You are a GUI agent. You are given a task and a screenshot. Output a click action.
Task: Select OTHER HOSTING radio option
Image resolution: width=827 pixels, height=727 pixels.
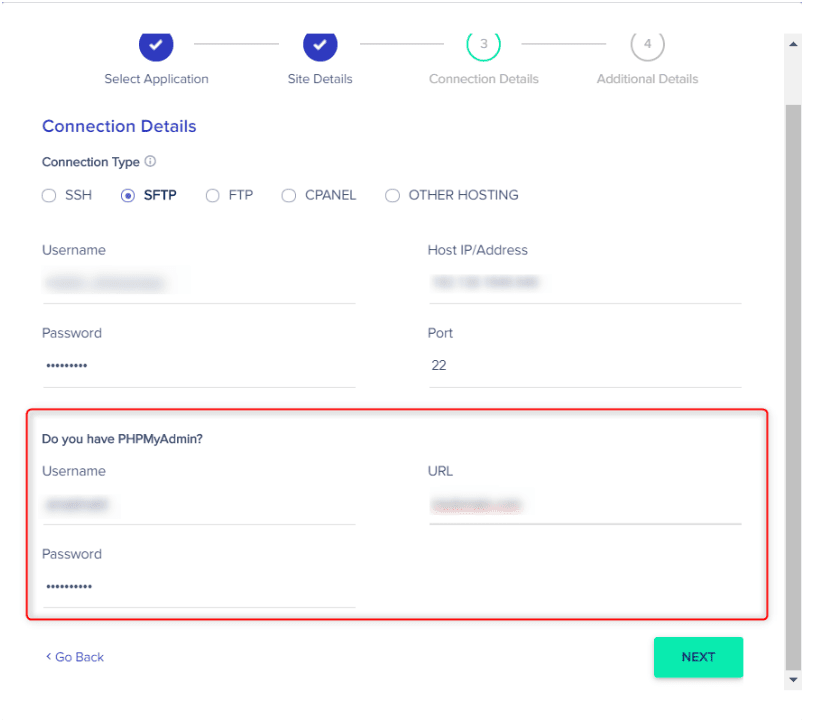393,196
